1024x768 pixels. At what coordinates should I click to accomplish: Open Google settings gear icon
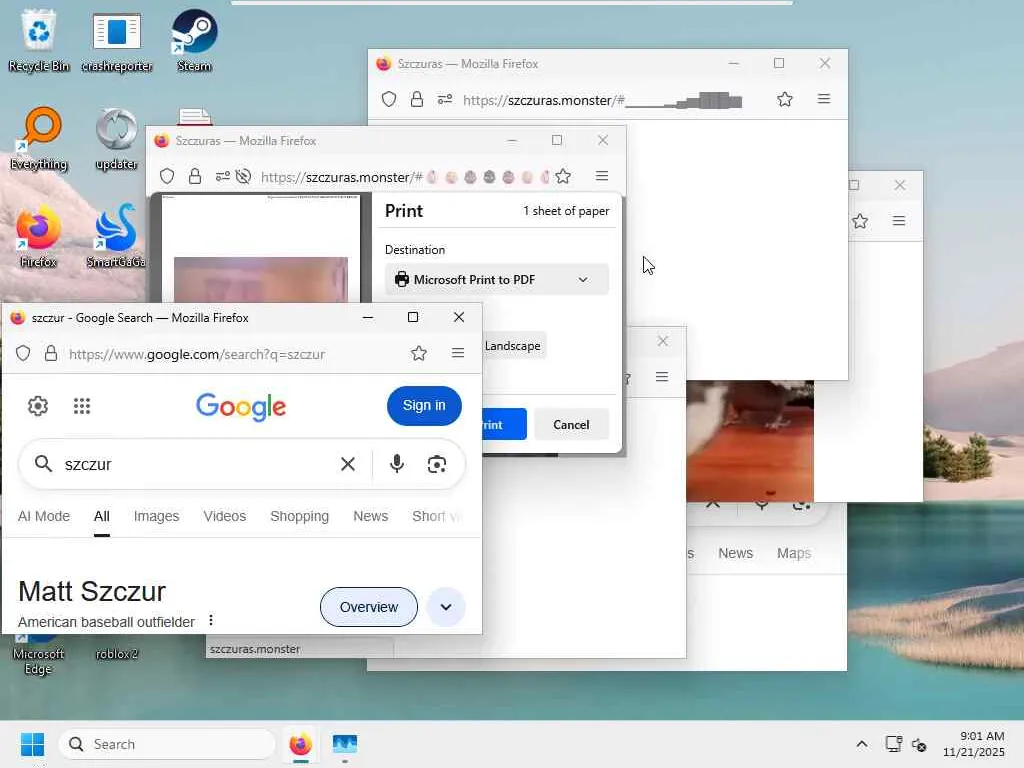(38, 406)
